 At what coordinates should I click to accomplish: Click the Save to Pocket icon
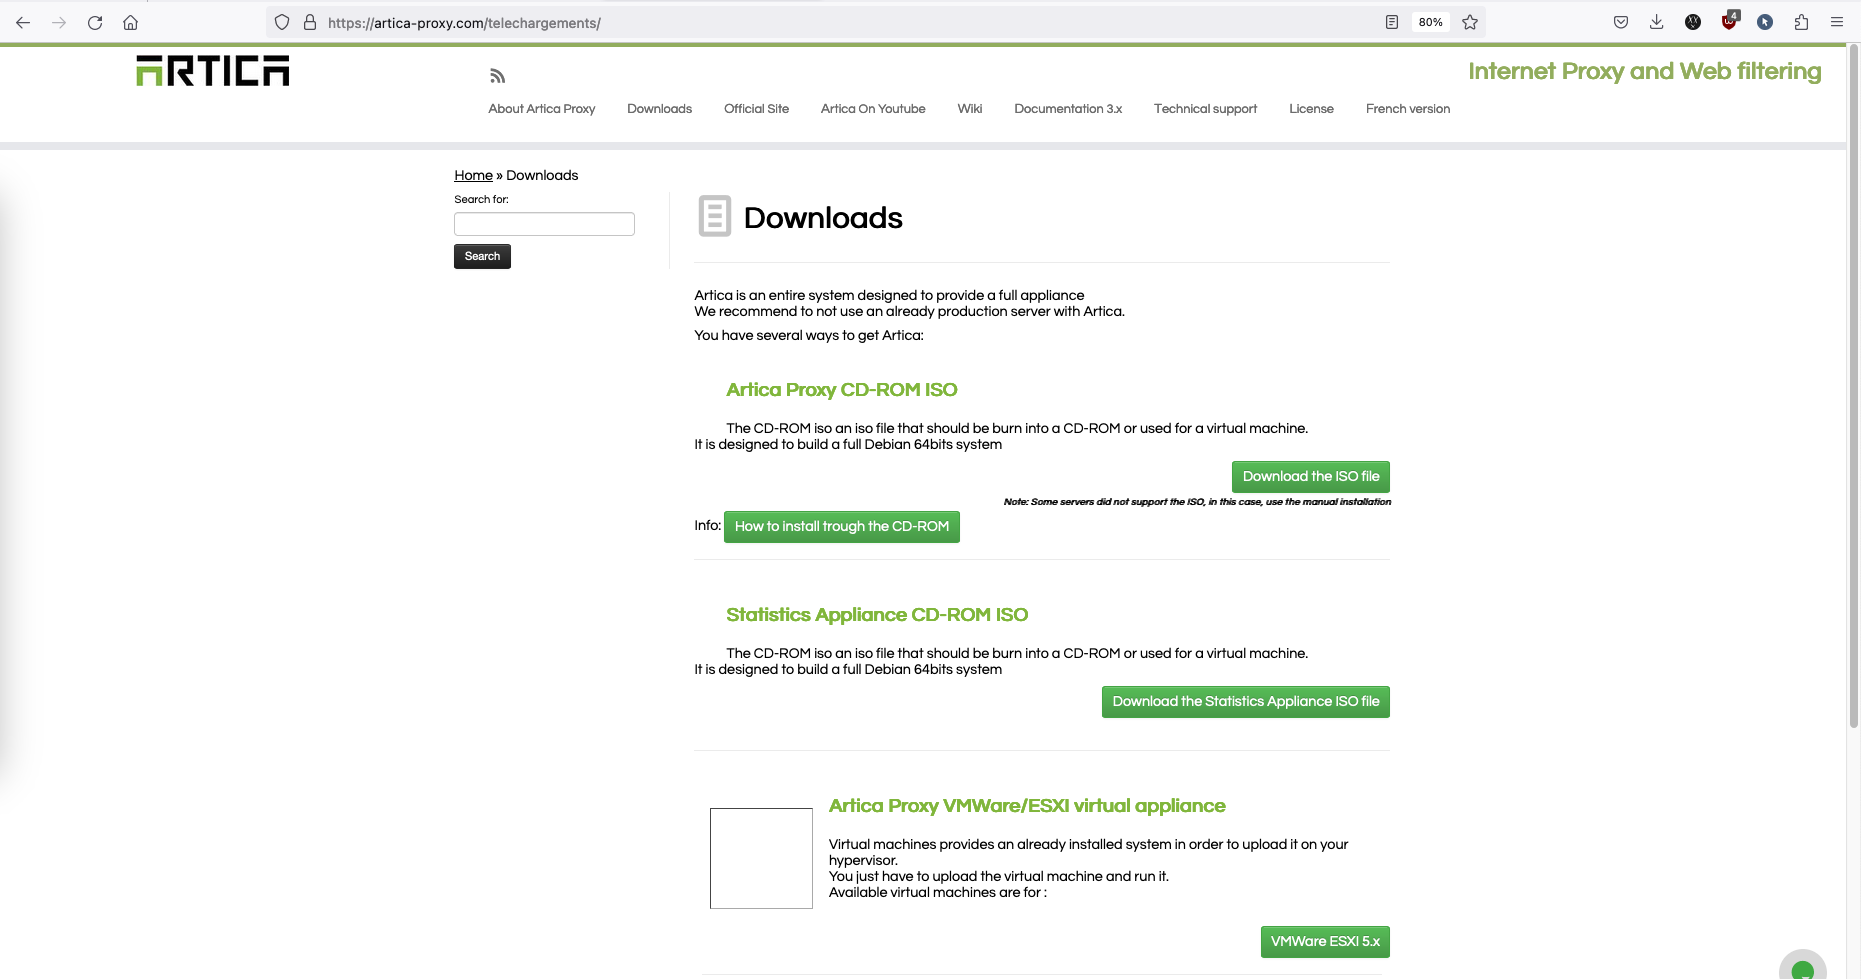[1620, 22]
